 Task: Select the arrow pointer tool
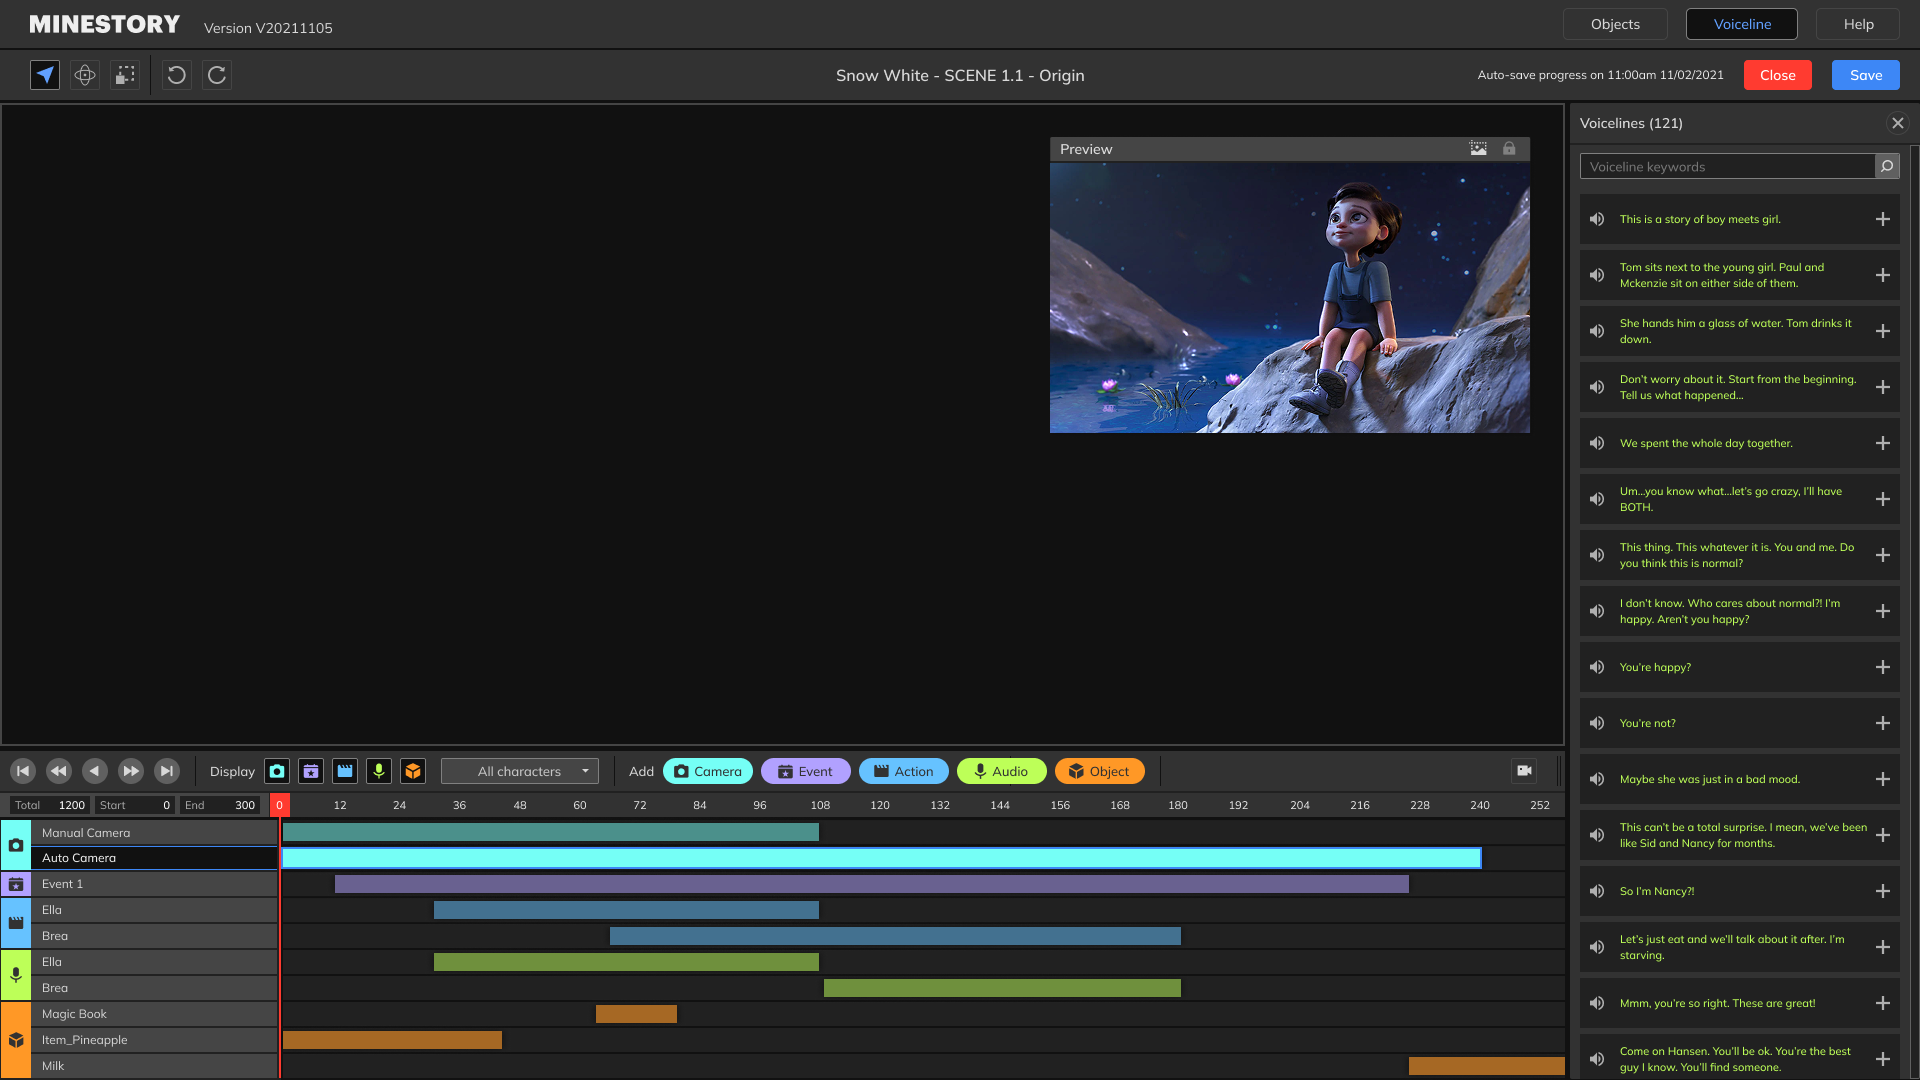(x=45, y=75)
